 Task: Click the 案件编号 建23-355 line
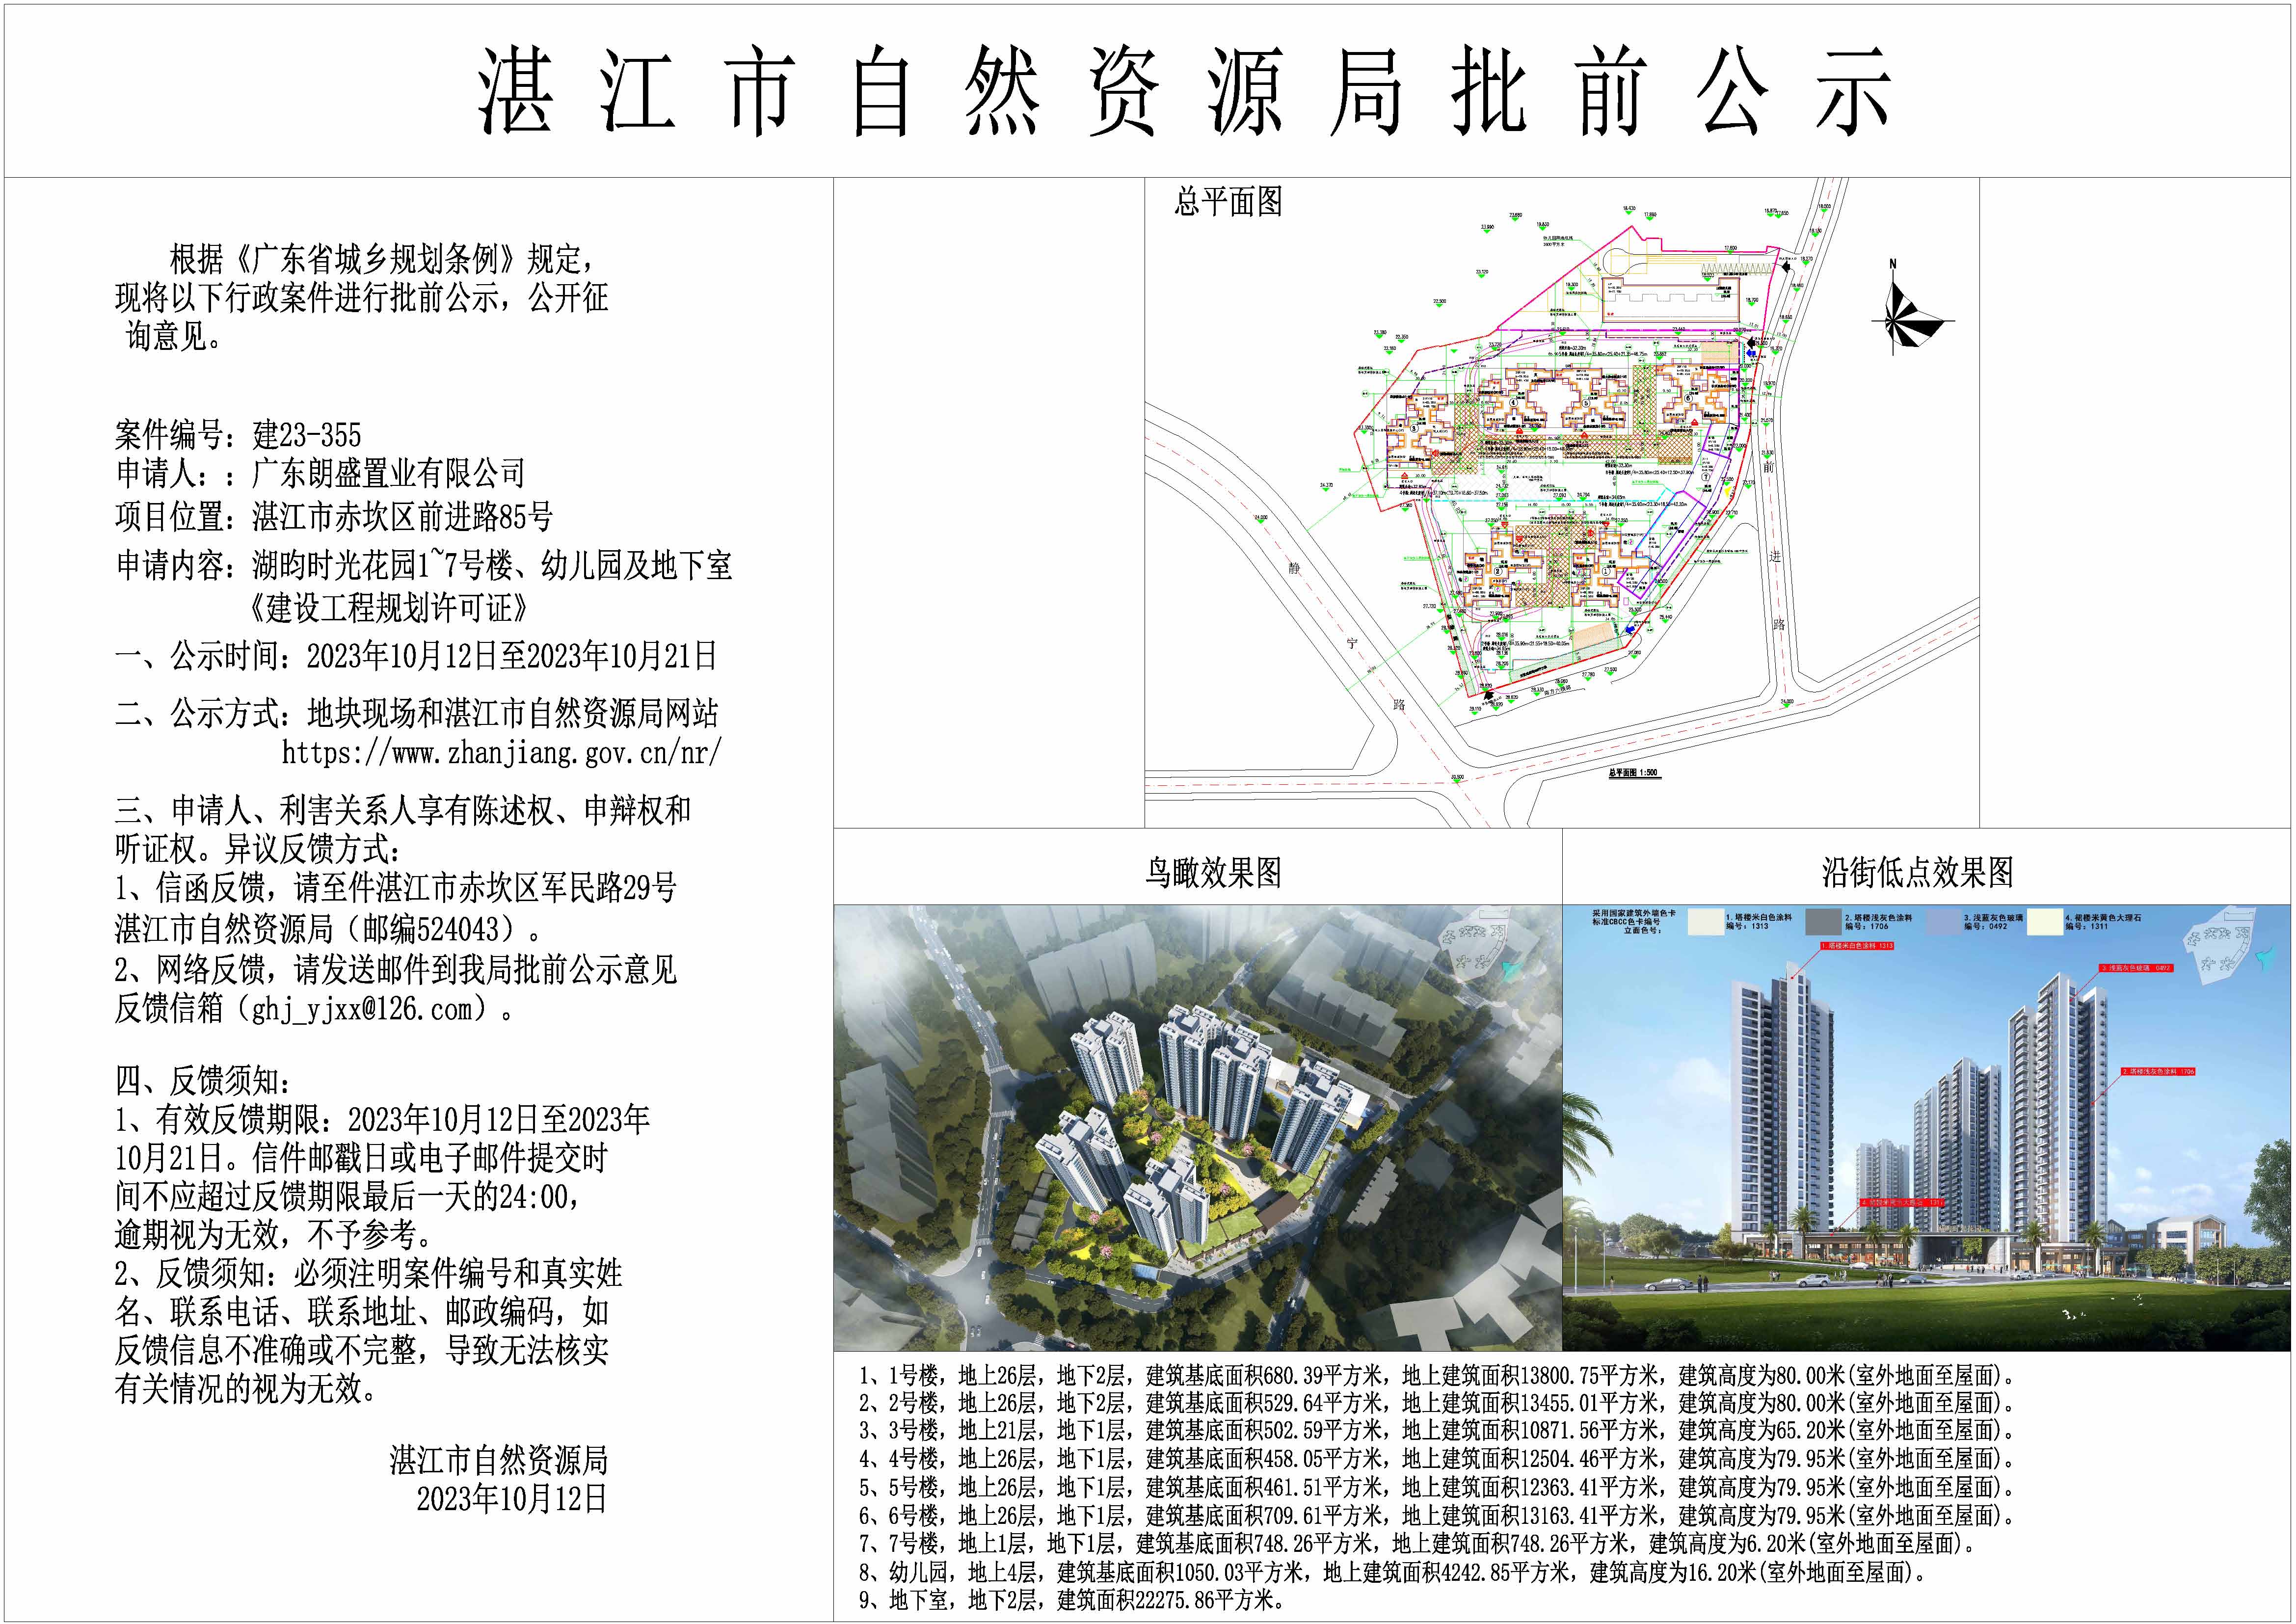click(238, 435)
